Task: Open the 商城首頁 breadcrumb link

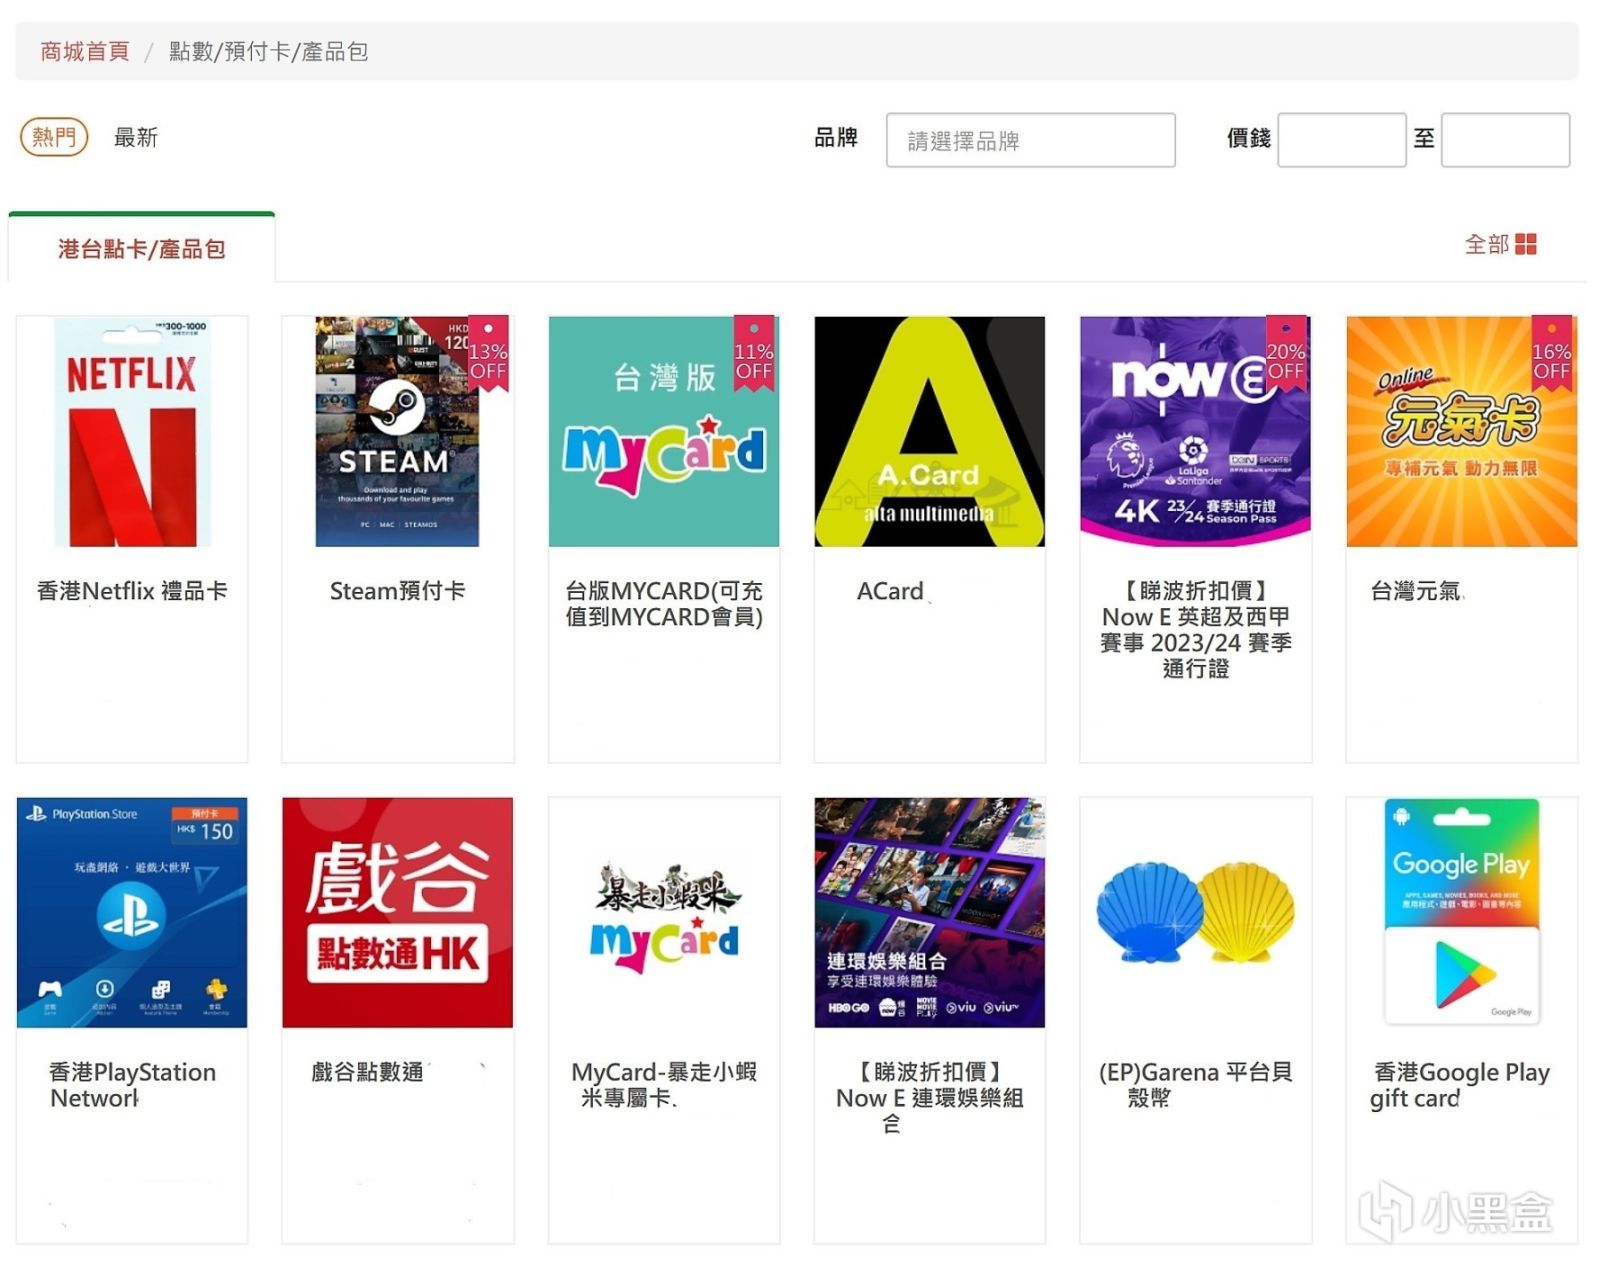Action: click(x=85, y=52)
